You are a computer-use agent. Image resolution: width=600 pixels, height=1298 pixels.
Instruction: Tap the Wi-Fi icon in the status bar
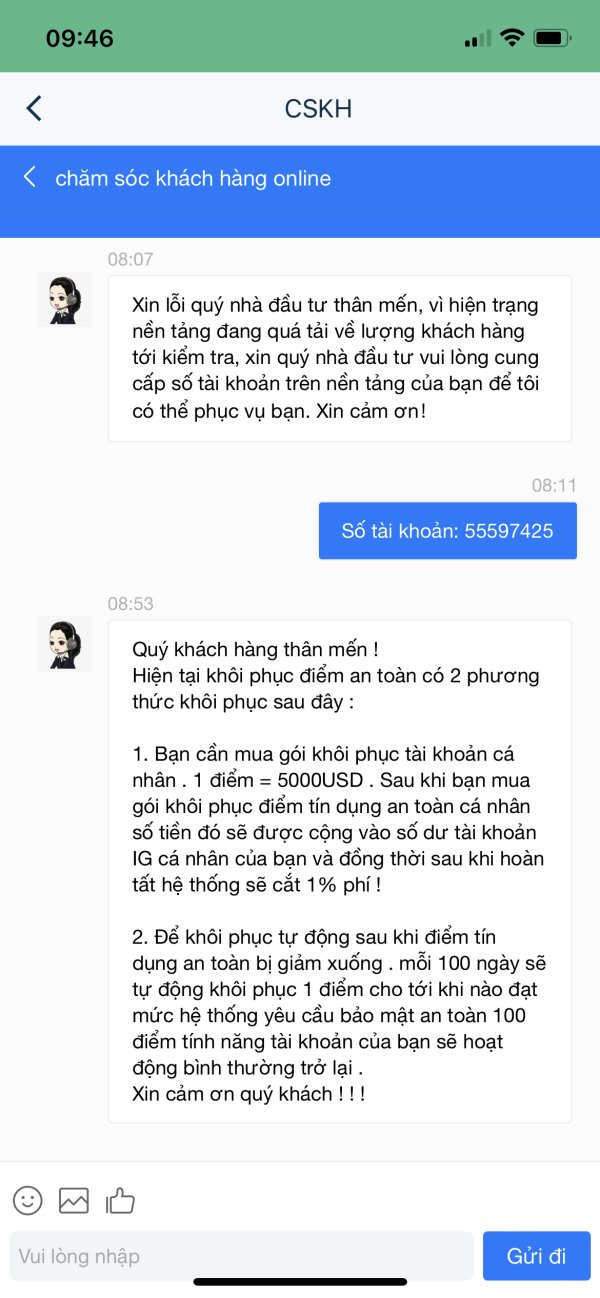tap(512, 38)
